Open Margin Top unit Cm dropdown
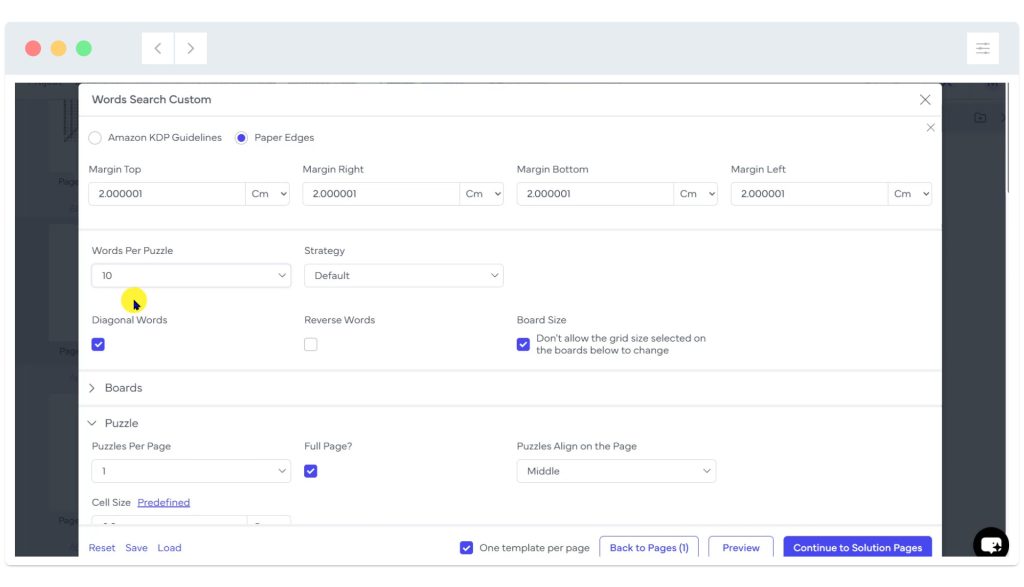 tap(268, 194)
